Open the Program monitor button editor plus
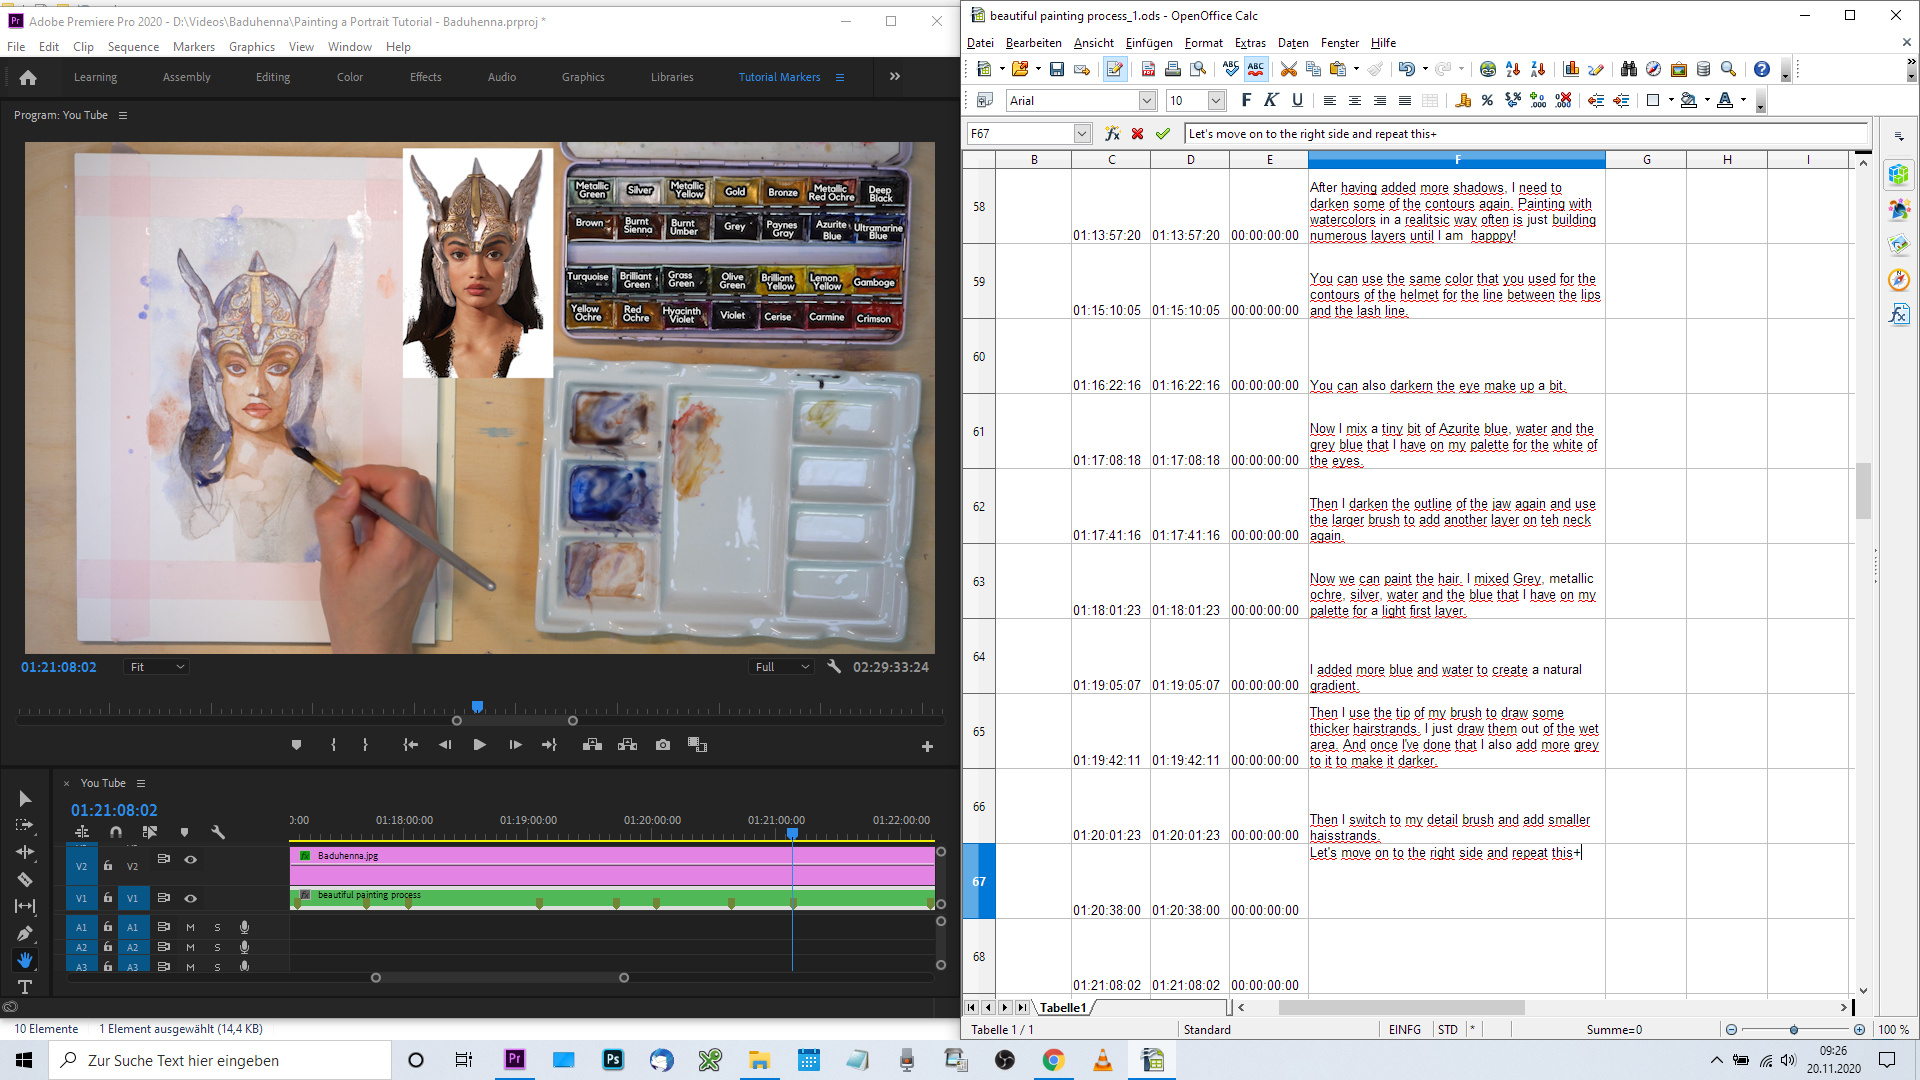The image size is (1920, 1080). 927,746
